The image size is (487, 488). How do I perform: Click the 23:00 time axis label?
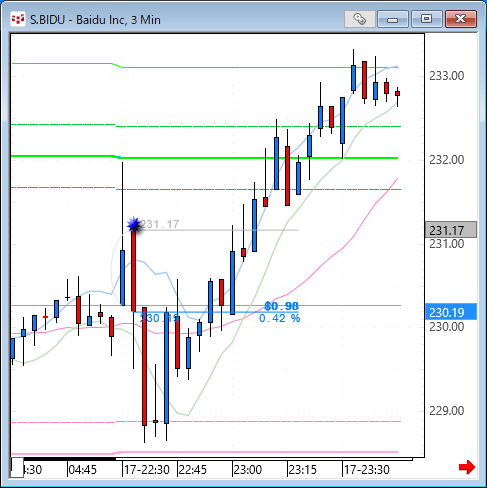pyautogui.click(x=247, y=470)
